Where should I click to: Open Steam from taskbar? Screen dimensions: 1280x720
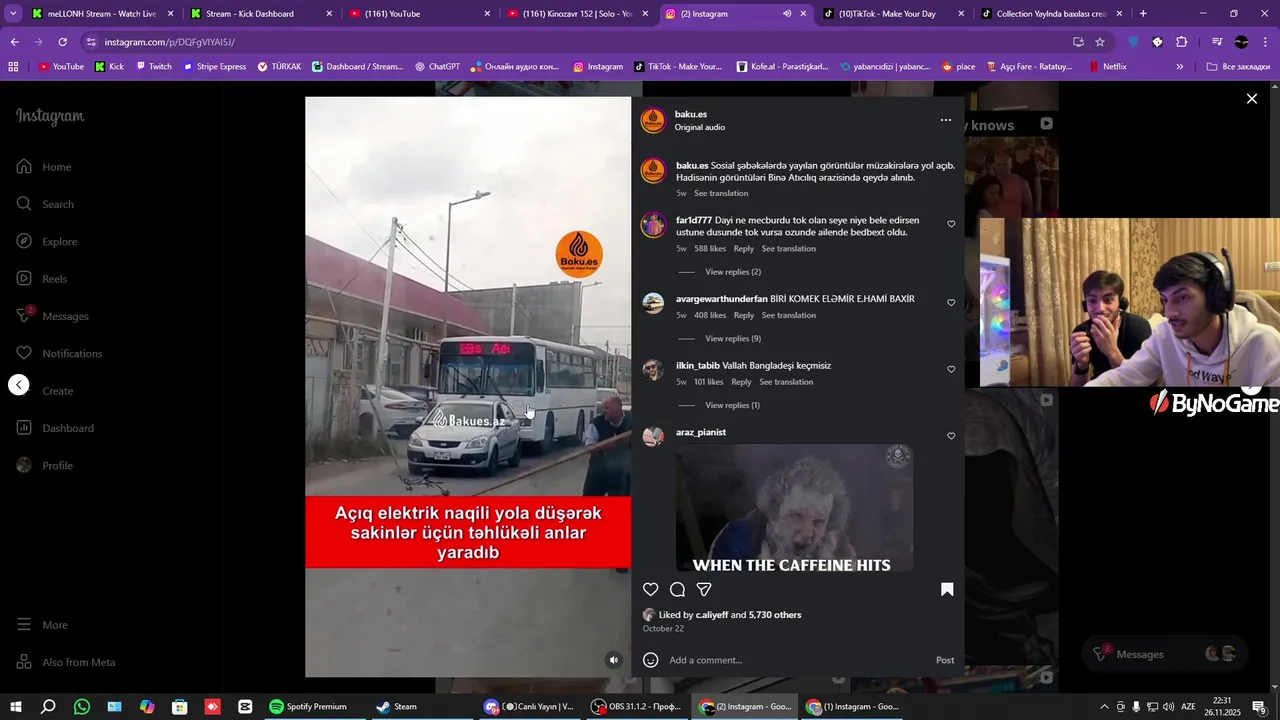(396, 706)
